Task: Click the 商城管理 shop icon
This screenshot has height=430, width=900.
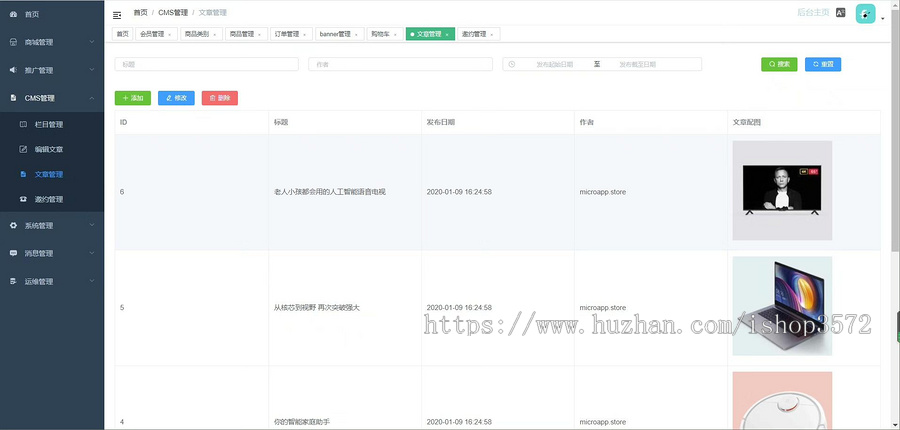Action: coord(14,42)
